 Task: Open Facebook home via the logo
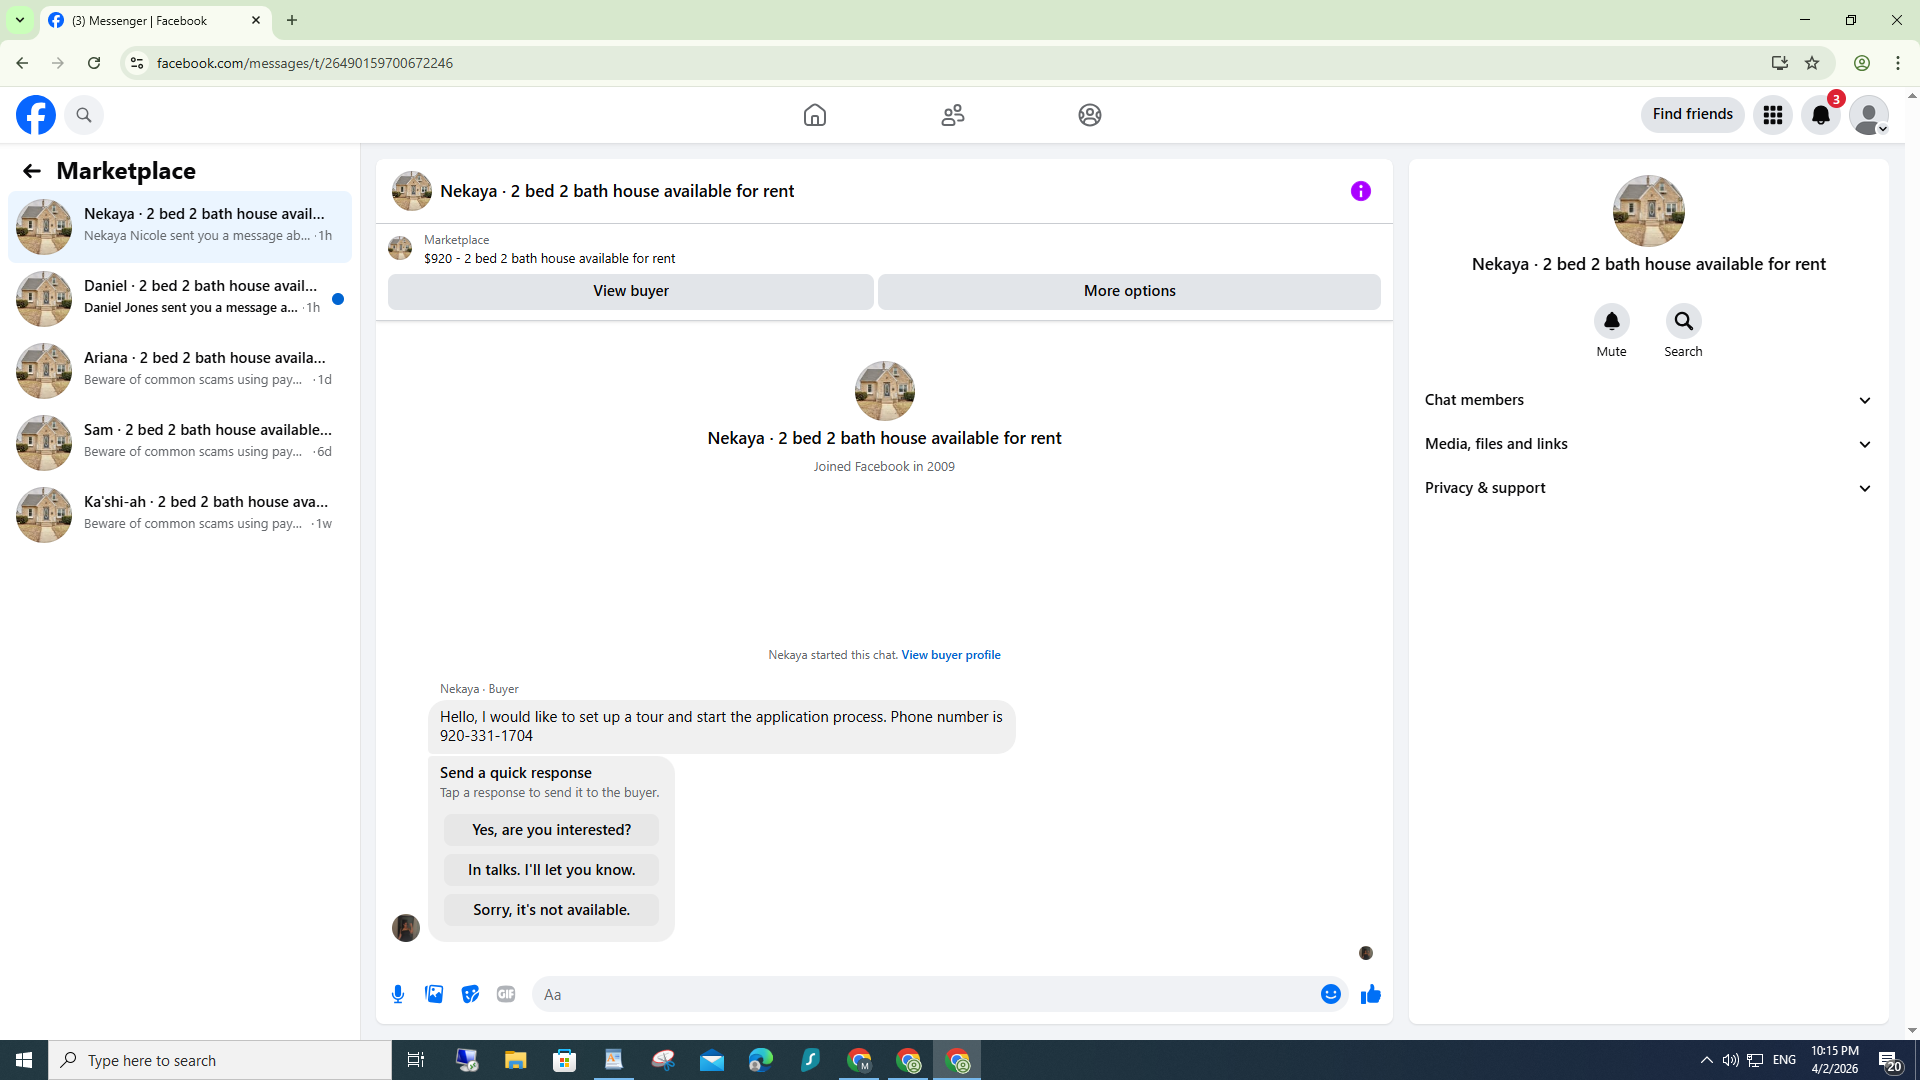(x=36, y=115)
